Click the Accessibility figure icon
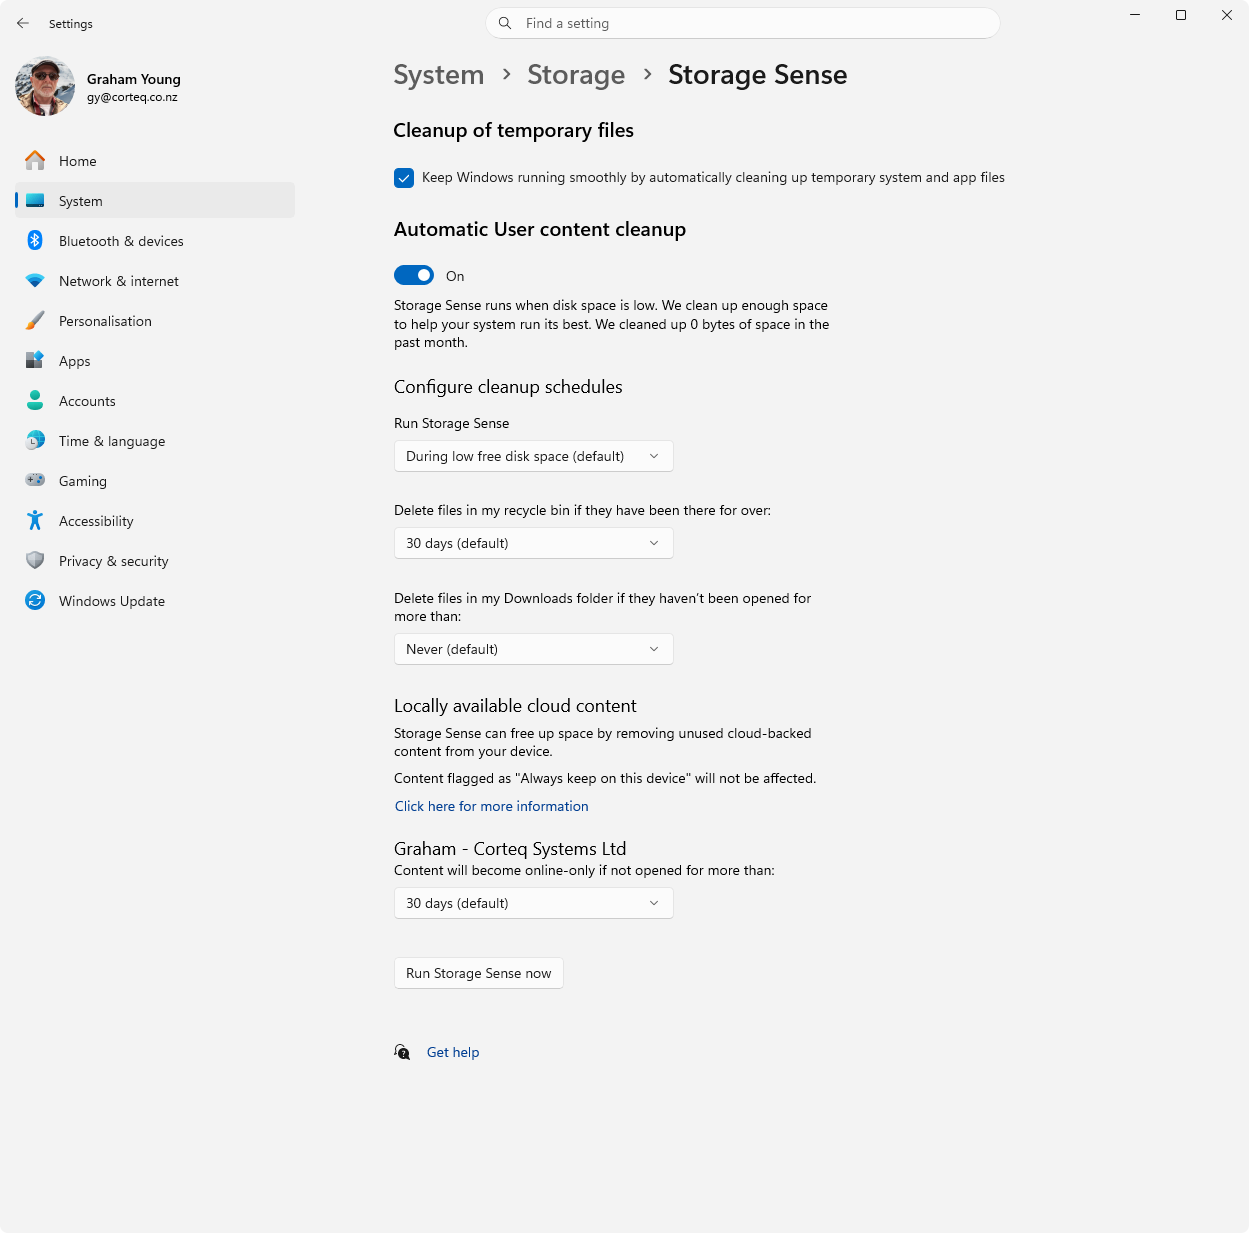This screenshot has width=1249, height=1233. point(35,520)
